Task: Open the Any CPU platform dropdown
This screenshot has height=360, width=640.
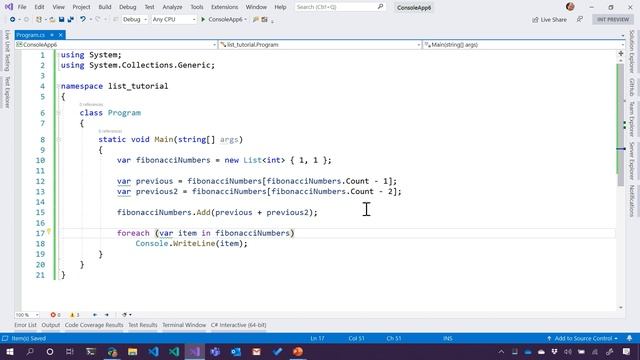Action: pos(174,20)
